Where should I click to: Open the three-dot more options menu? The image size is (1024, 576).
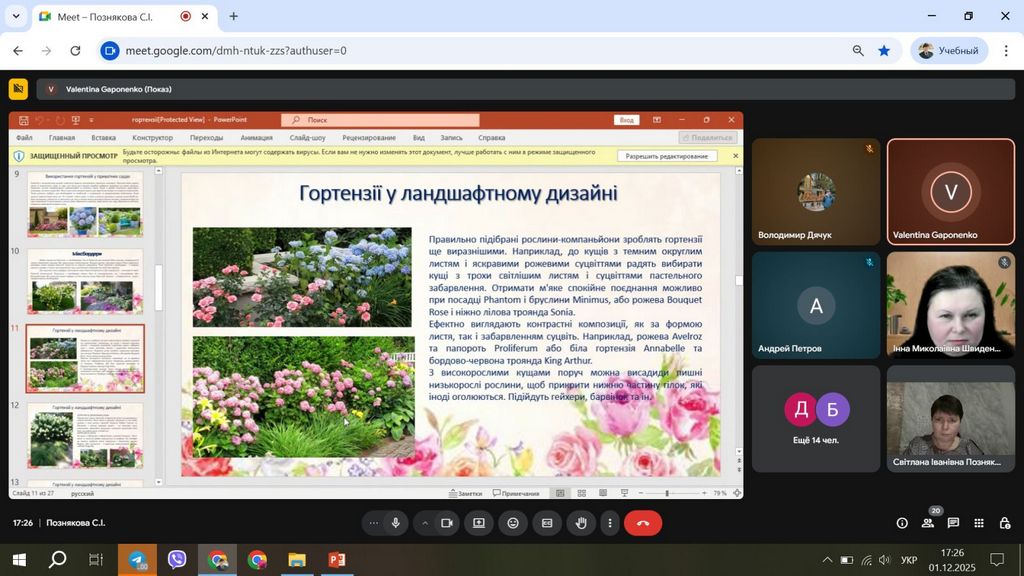tap(609, 523)
